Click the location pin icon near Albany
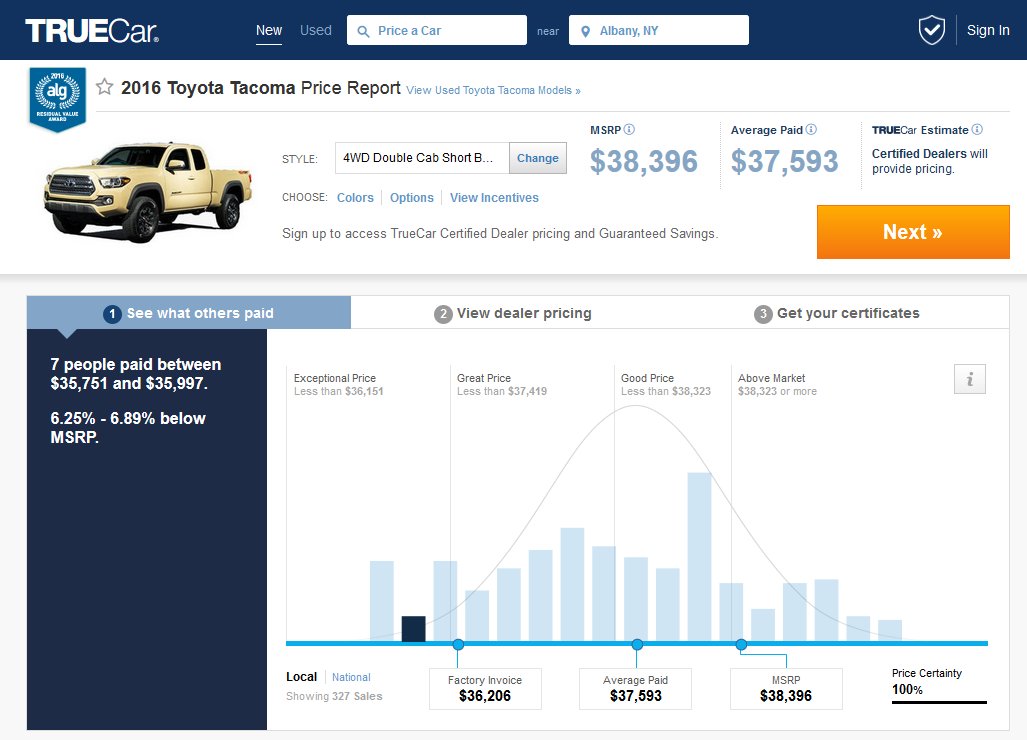 (x=586, y=31)
